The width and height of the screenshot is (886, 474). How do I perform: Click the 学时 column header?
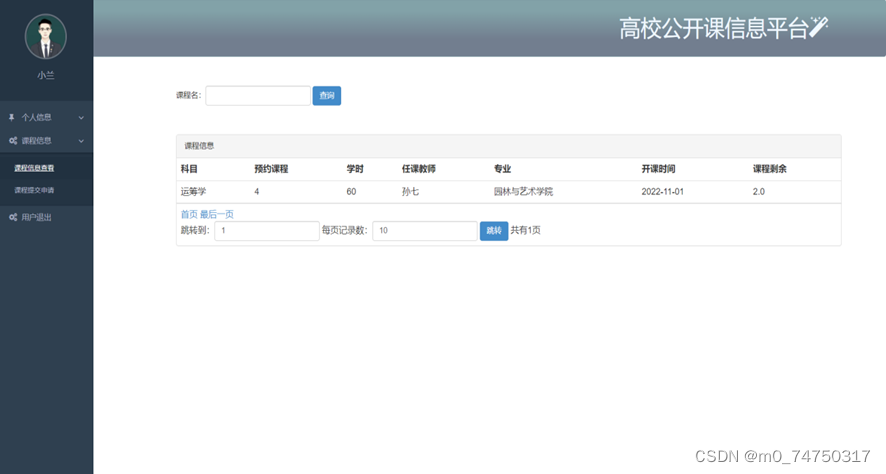coord(355,169)
